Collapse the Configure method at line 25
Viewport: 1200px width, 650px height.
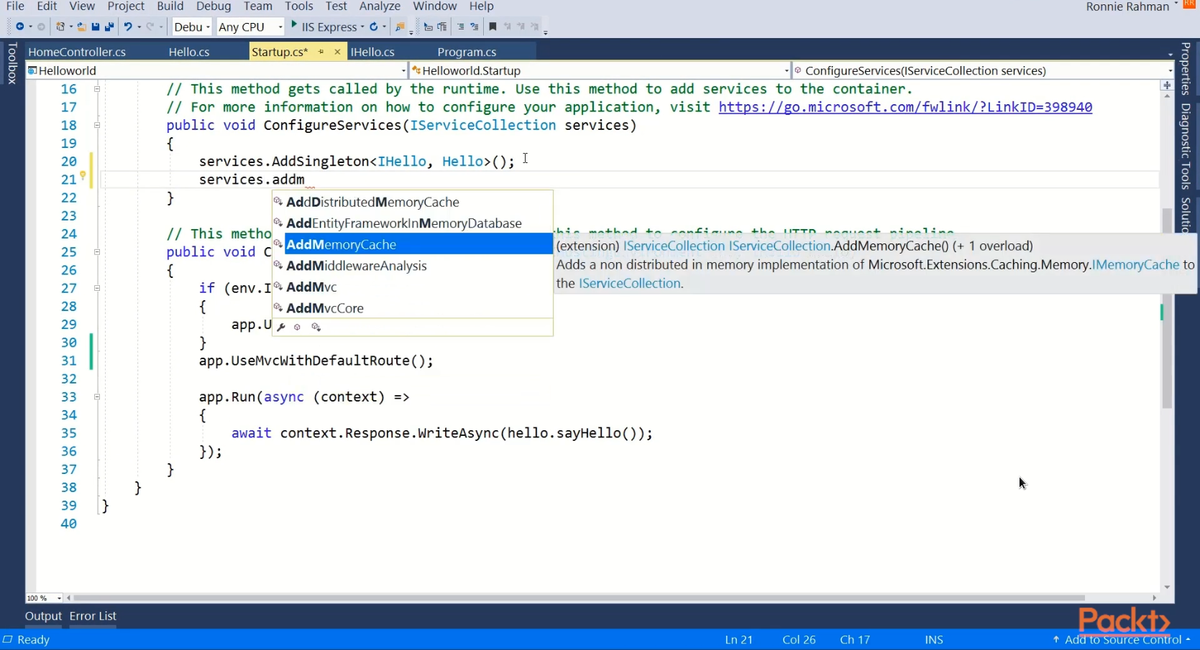click(x=97, y=252)
